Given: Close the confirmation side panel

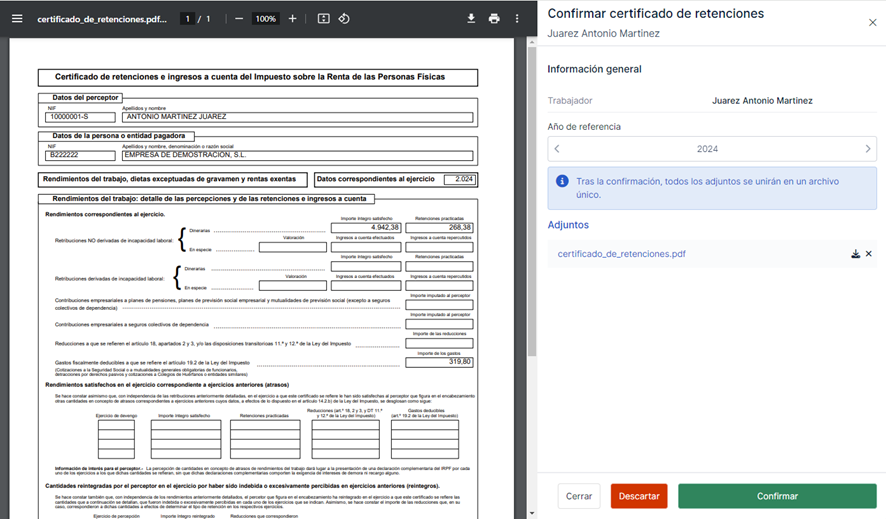Looking at the screenshot, I should pyautogui.click(x=872, y=23).
